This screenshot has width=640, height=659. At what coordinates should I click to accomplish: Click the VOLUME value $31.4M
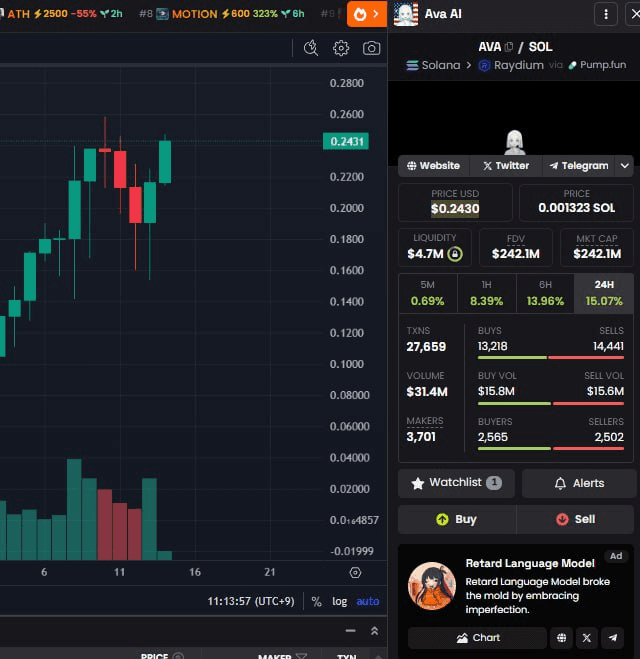coord(427,392)
